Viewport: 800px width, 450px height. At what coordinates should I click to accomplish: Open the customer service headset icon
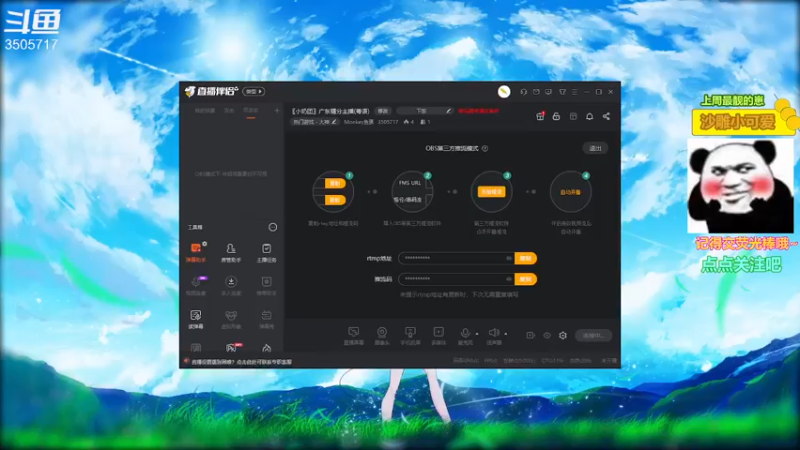pos(523,92)
